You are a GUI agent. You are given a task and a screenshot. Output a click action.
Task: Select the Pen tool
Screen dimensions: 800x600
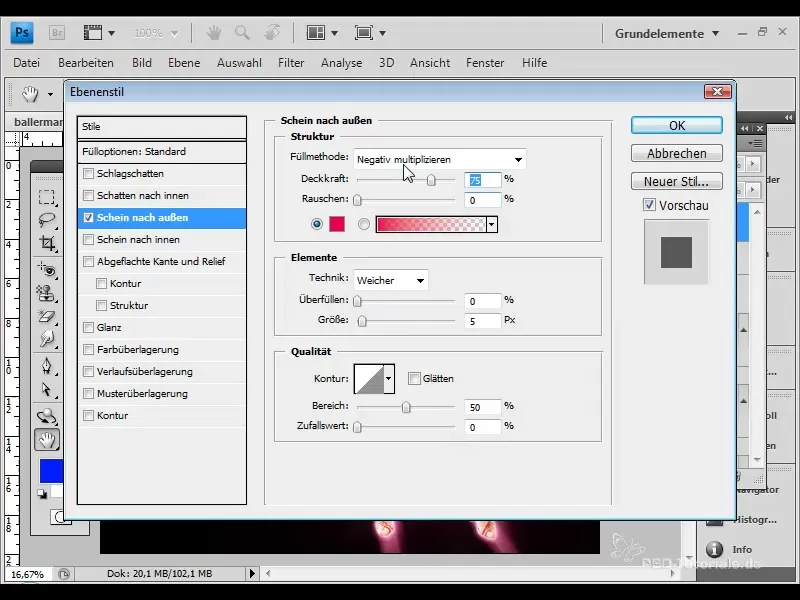pyautogui.click(x=46, y=366)
